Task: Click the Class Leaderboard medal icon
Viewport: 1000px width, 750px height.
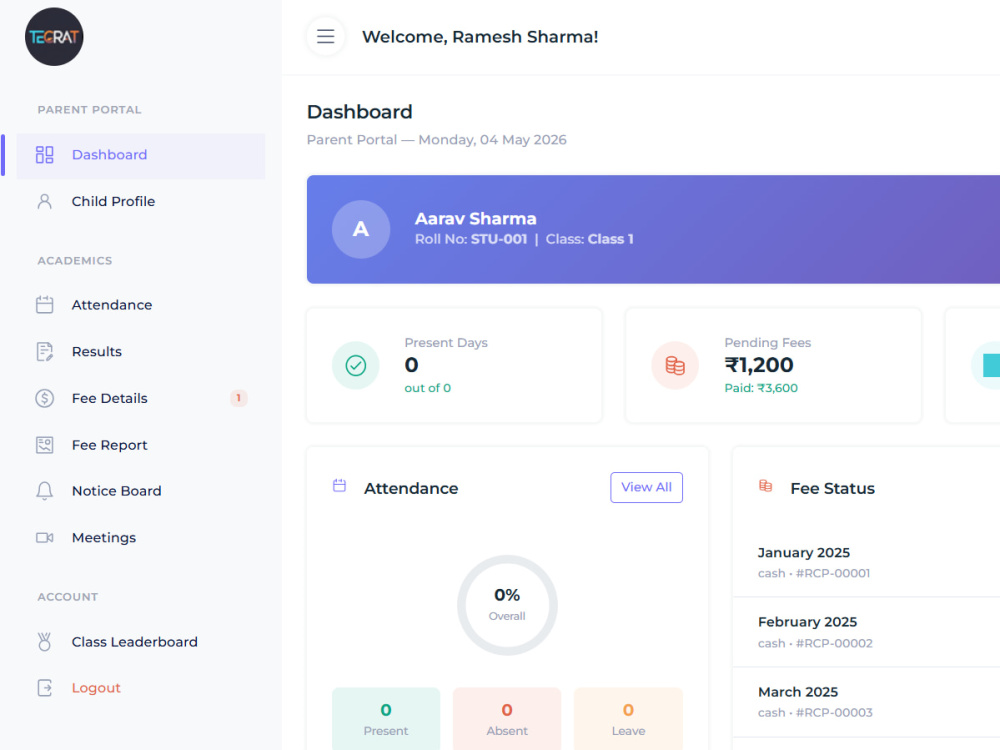Action: click(45, 642)
